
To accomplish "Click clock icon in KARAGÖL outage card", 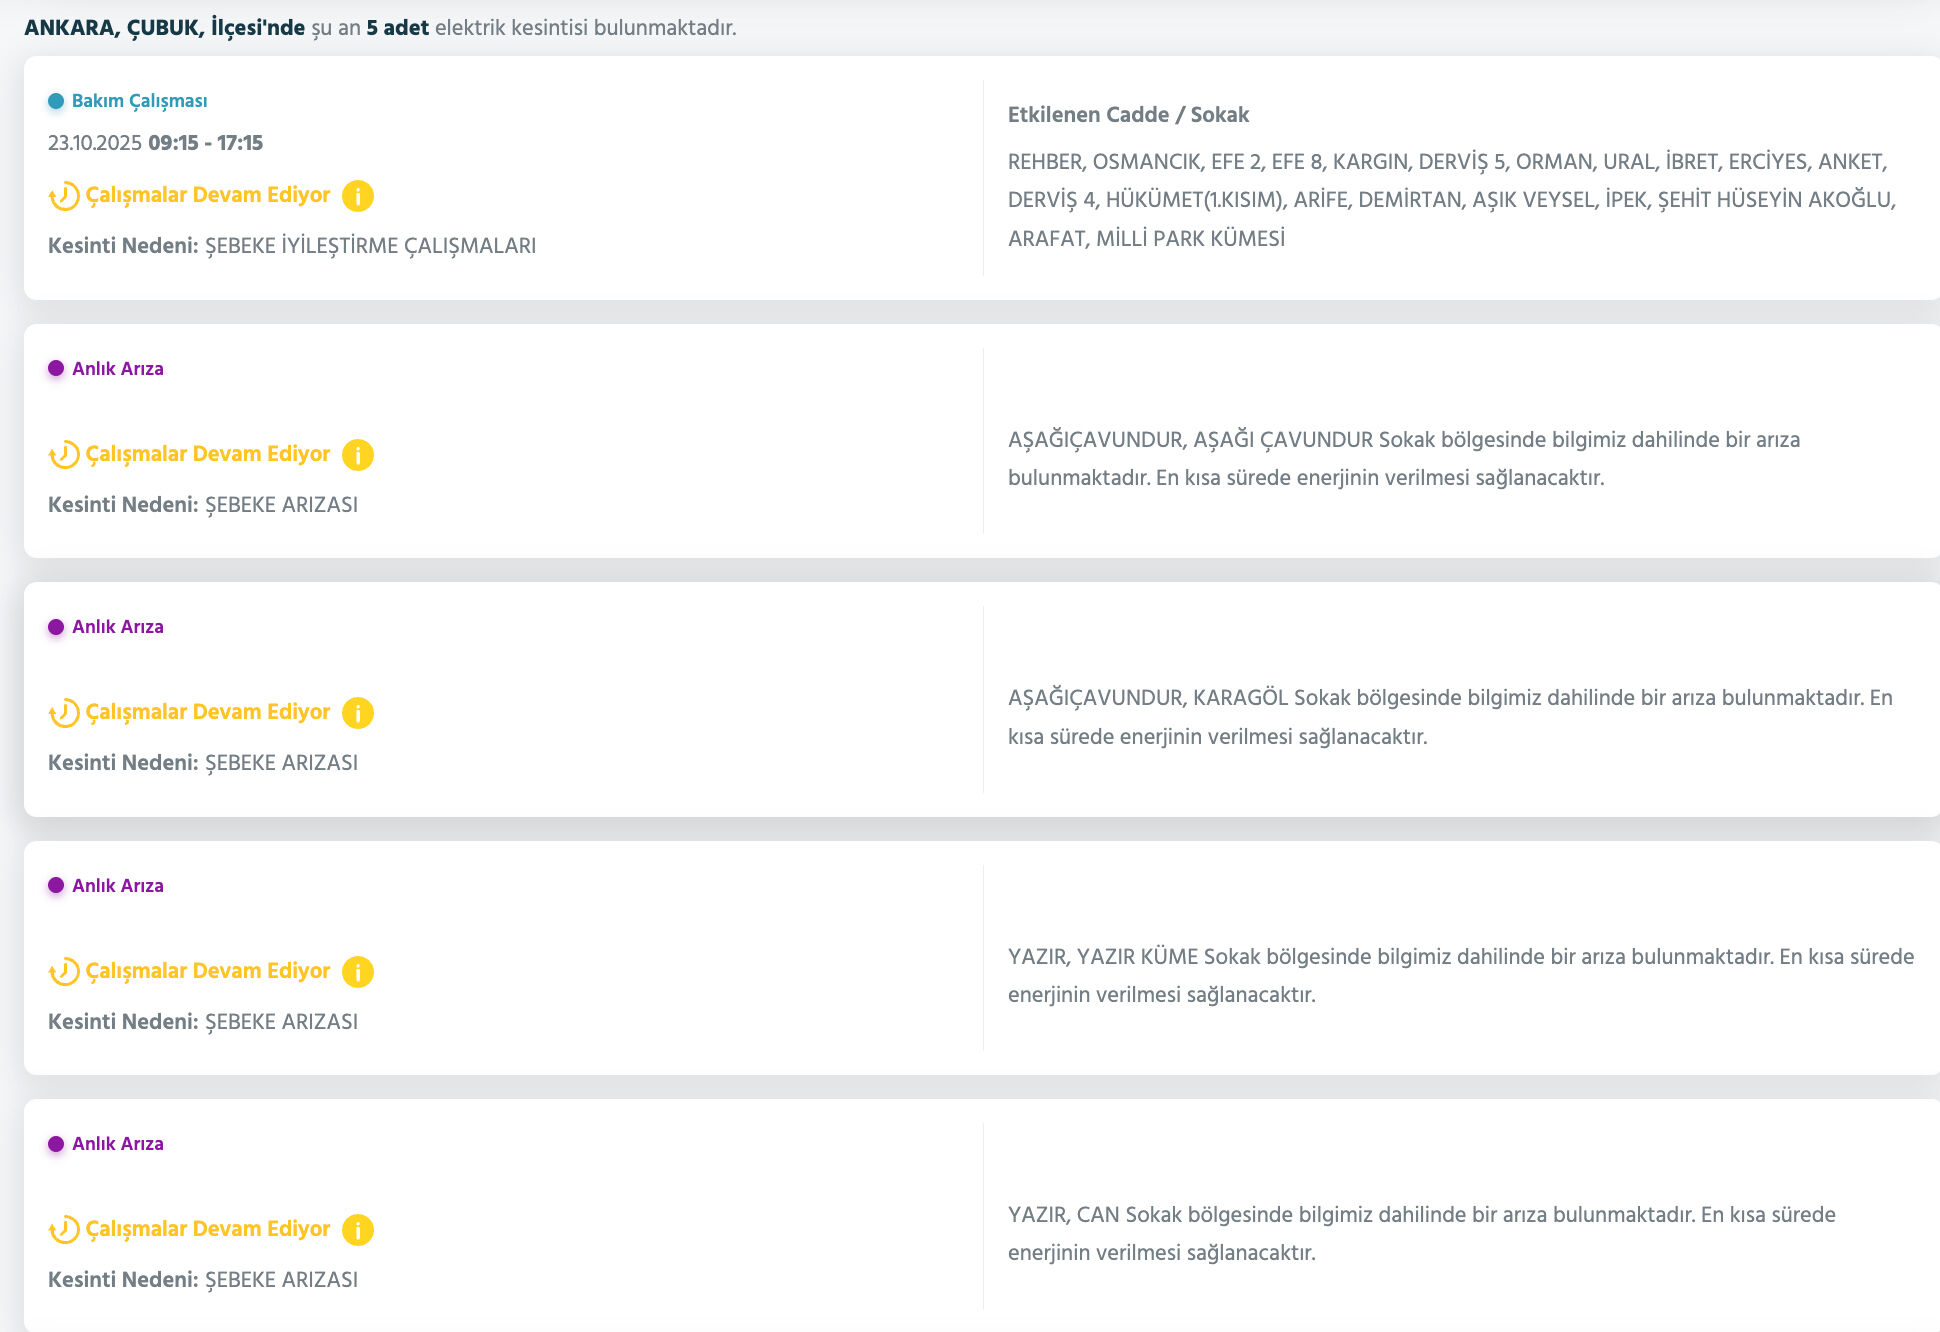I will point(64,713).
